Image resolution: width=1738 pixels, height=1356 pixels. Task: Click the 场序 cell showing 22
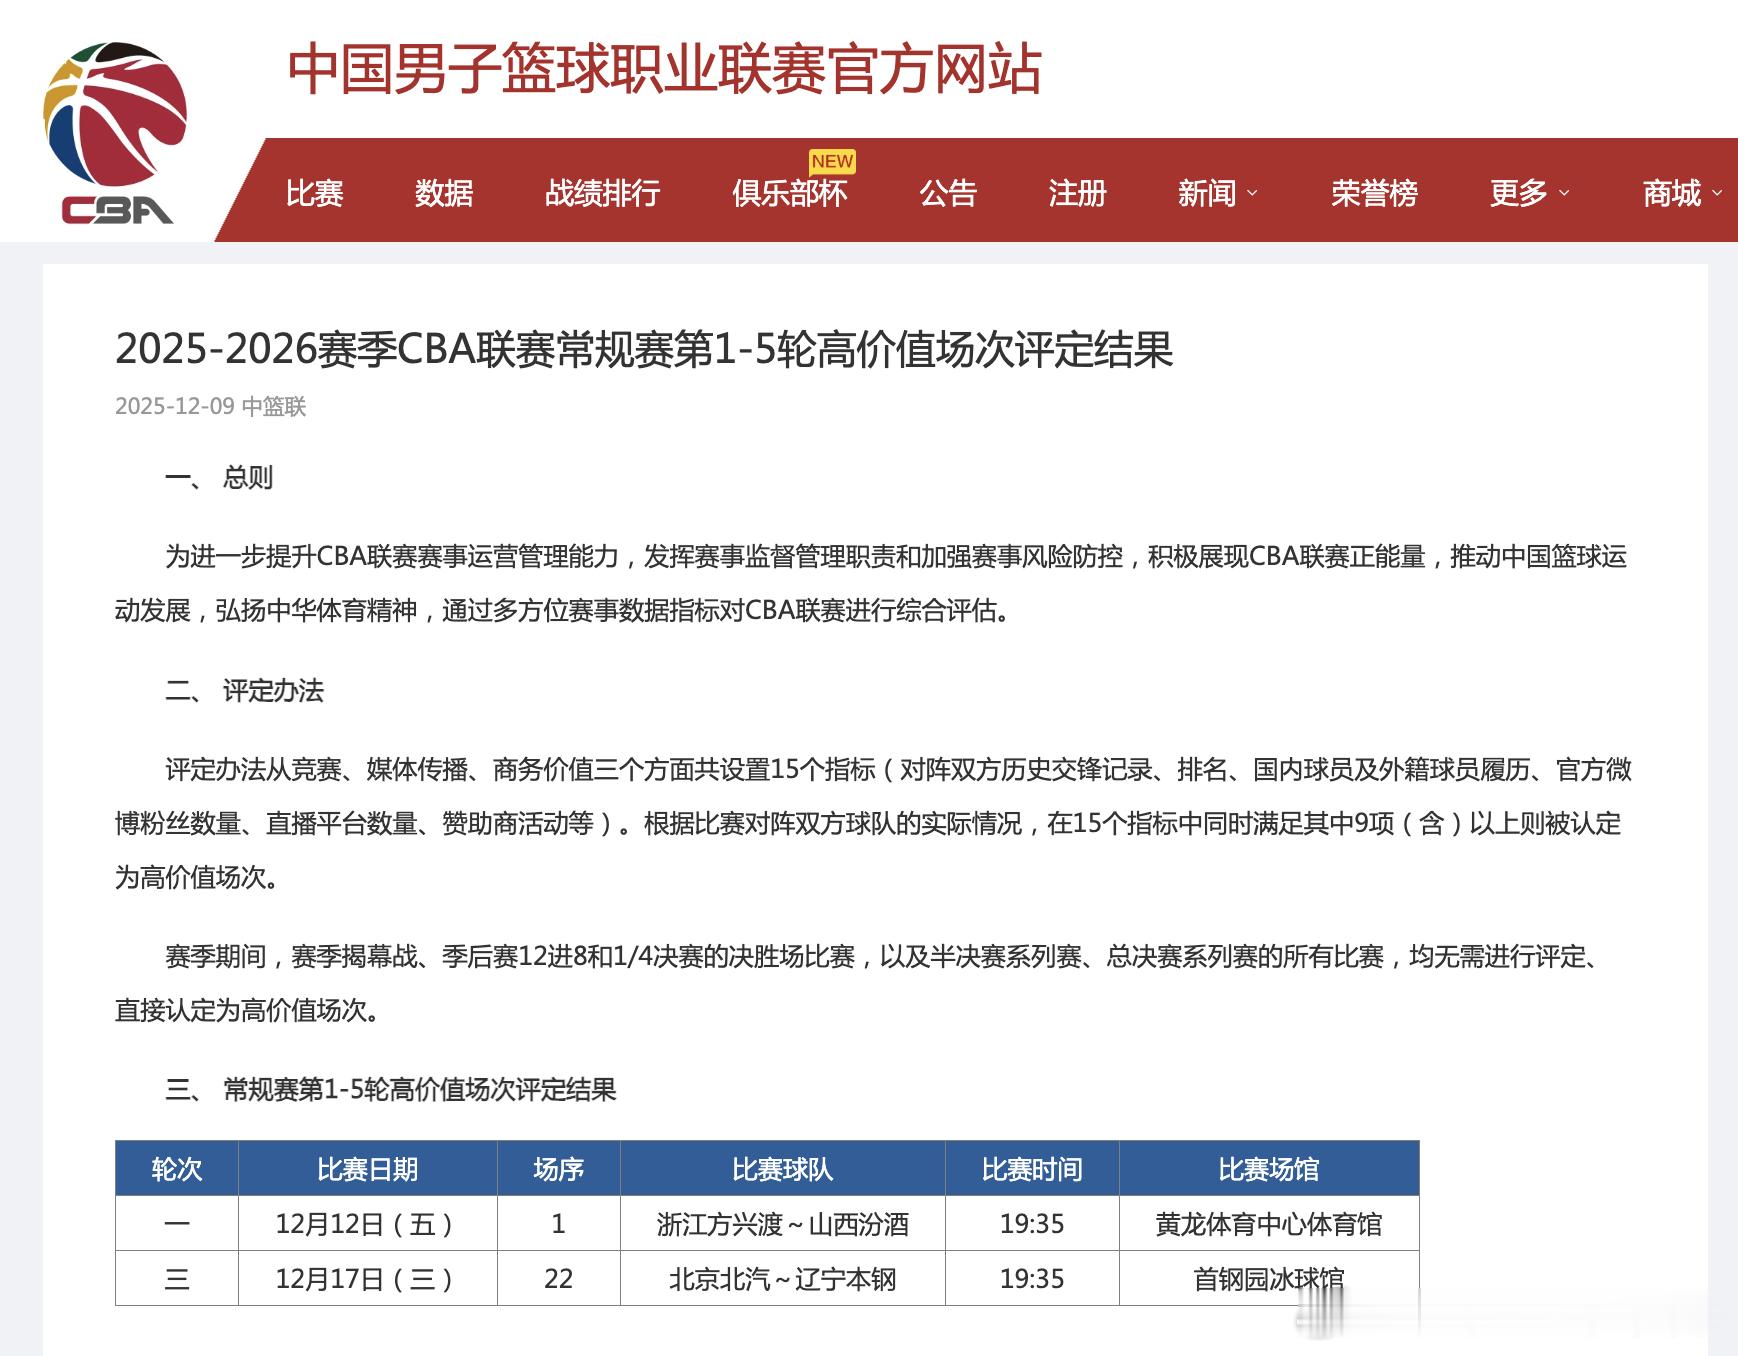[x=558, y=1279]
